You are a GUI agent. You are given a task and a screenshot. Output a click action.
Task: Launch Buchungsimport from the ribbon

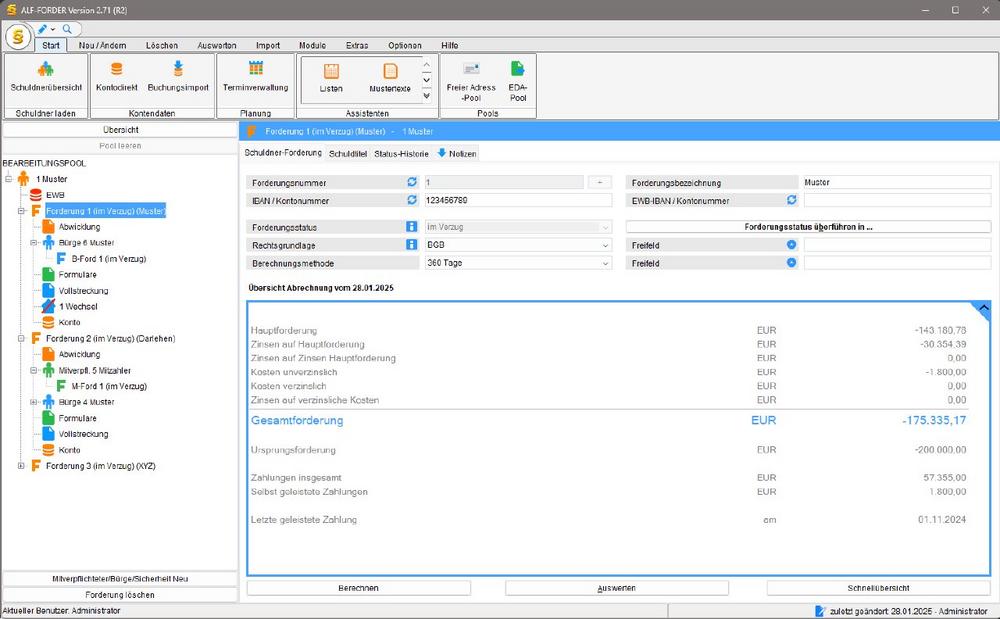pos(178,76)
